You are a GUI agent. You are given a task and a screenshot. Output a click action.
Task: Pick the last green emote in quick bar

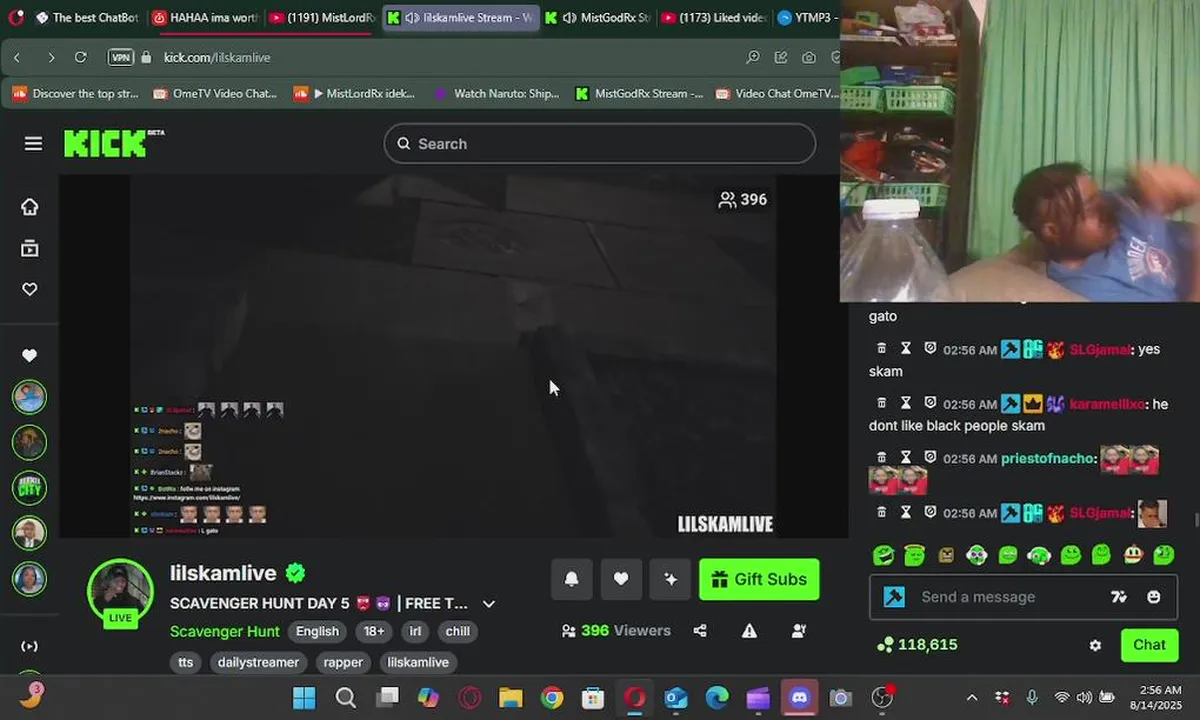pyautogui.click(x=1164, y=555)
